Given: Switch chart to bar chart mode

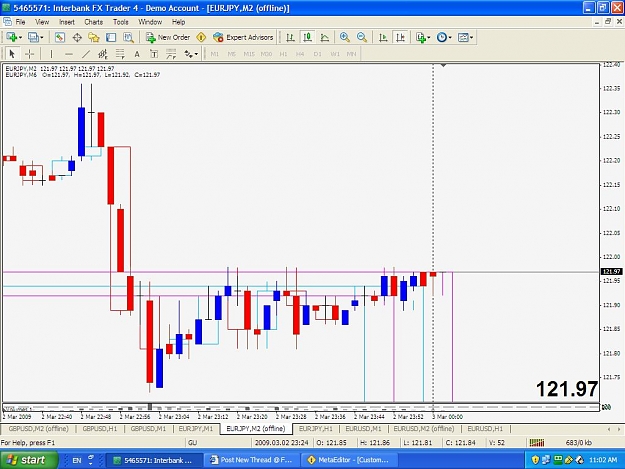Looking at the screenshot, I should click(291, 37).
